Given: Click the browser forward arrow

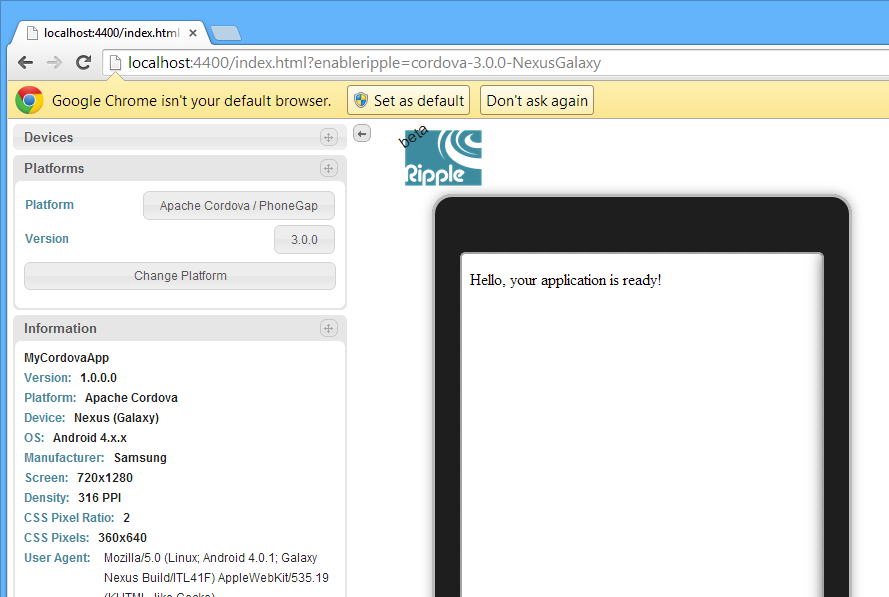Looking at the screenshot, I should [x=54, y=62].
